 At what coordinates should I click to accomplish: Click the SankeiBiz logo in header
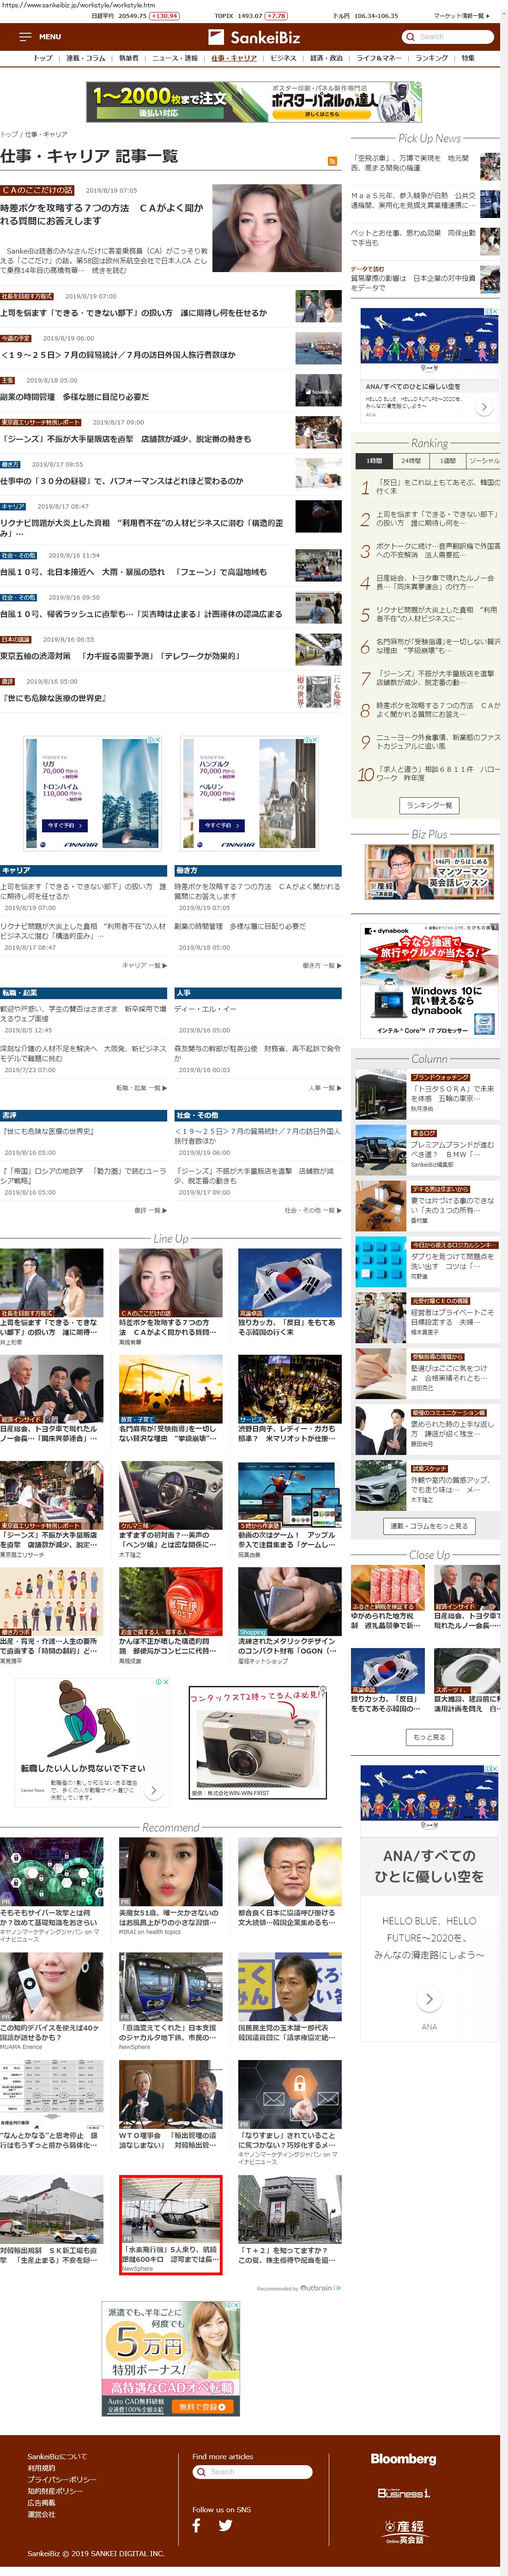tap(254, 37)
